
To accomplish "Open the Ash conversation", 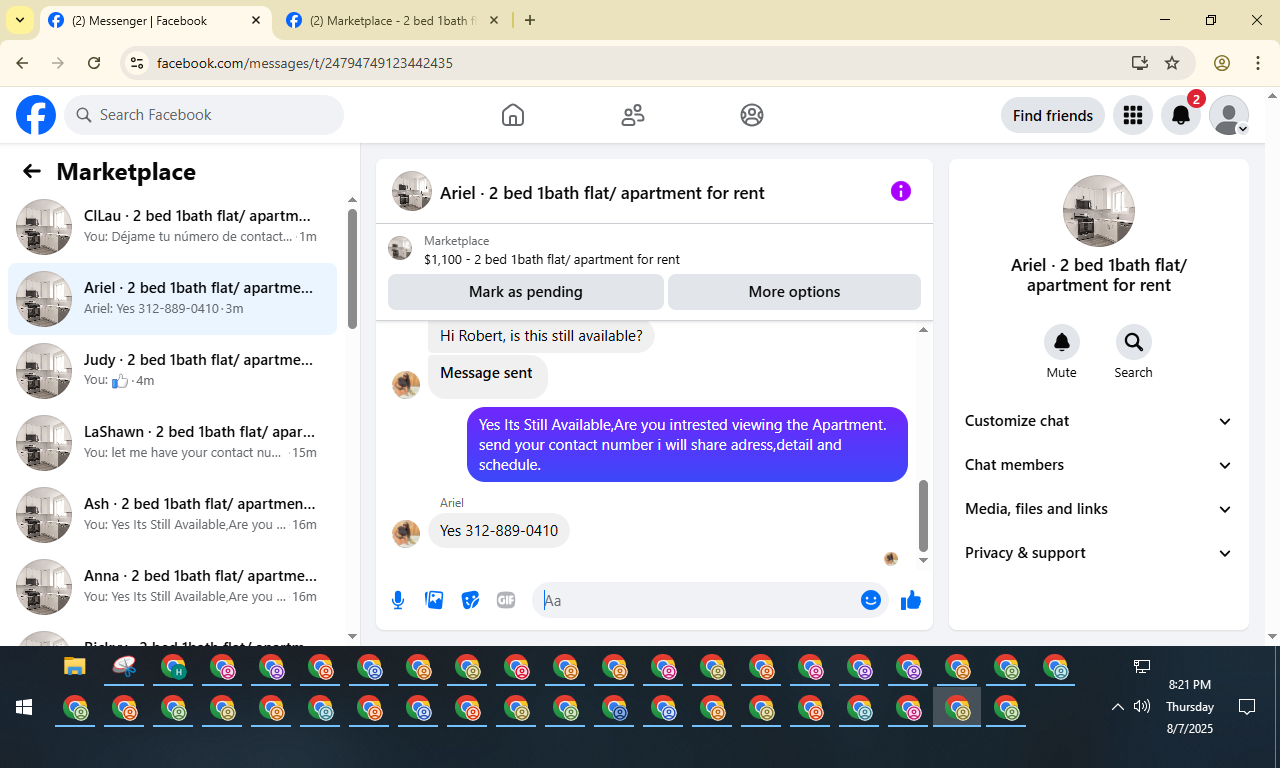I will click(x=172, y=515).
